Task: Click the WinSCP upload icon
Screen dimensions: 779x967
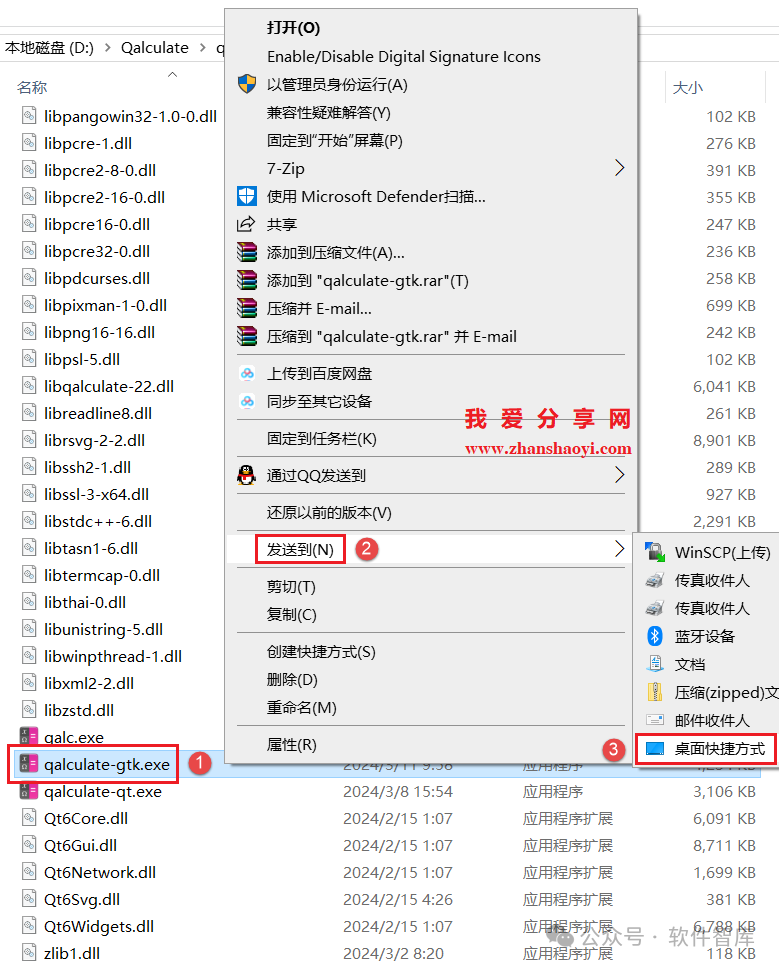Action: [655, 552]
